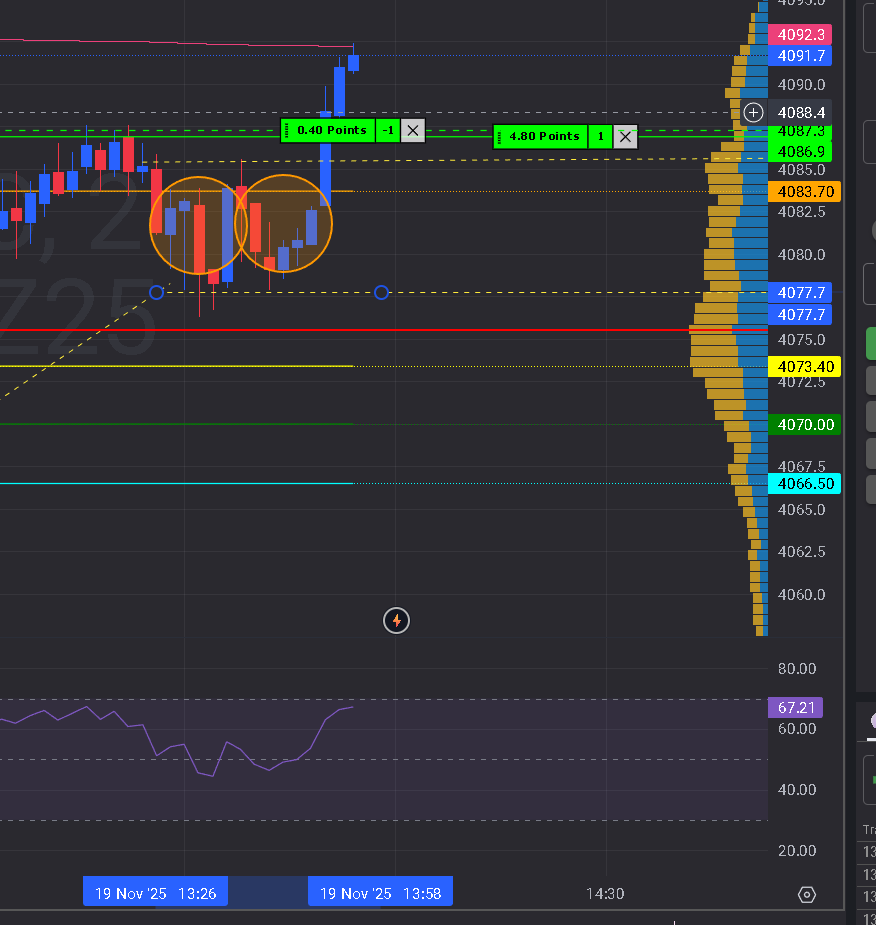Remove the 4.80 Points position with its X icon
The width and height of the screenshot is (876, 925).
pos(625,137)
